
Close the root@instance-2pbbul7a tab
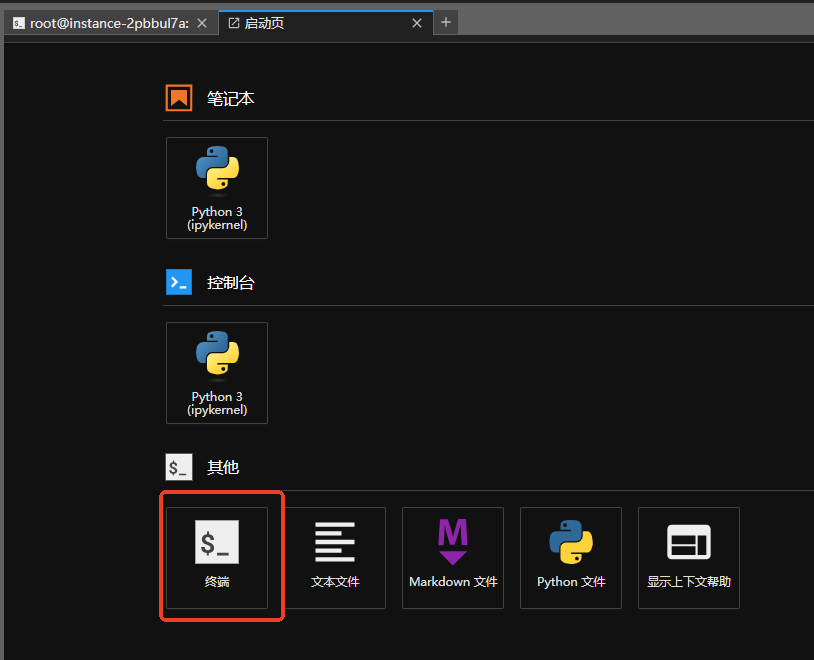click(202, 23)
